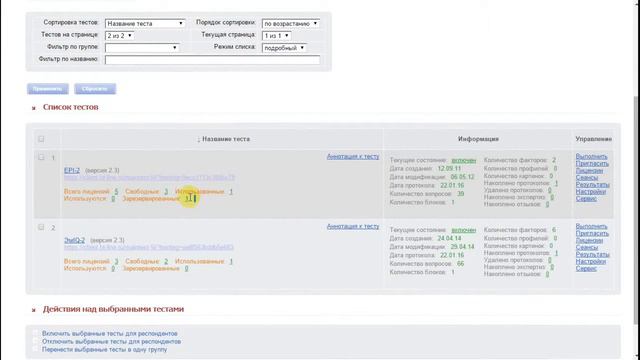Open the Сортировка тестов dropdown
The height and width of the screenshot is (360, 640).
[145, 24]
